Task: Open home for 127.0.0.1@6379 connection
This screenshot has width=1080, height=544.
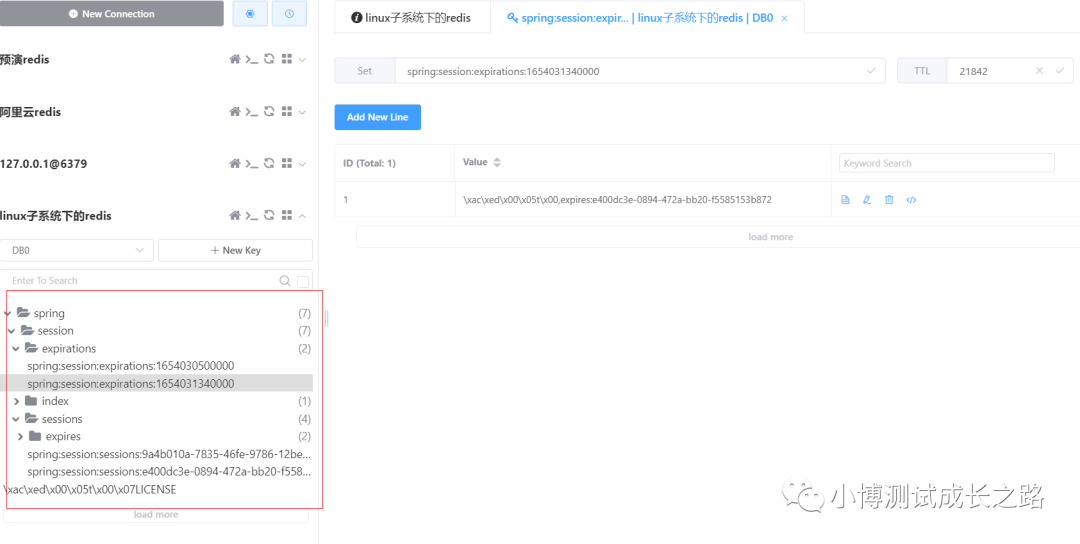Action: pos(235,164)
